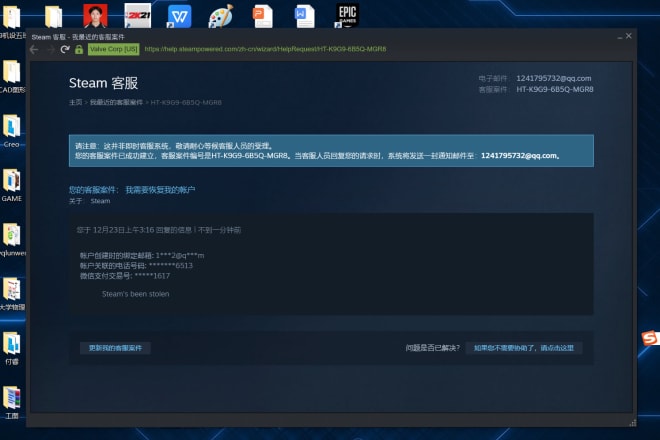Close the Steam support window

pyautogui.click(x=628, y=36)
